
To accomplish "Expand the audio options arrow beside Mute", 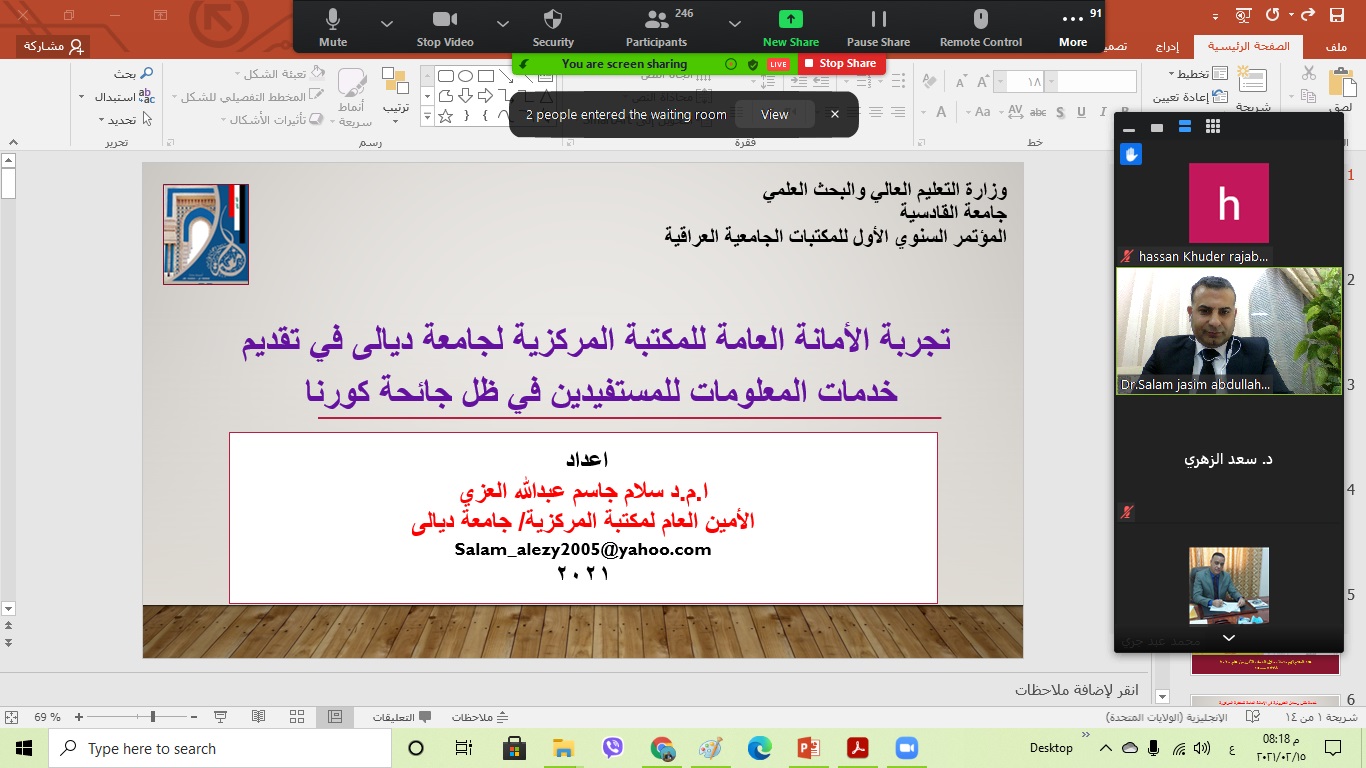I will (387, 23).
